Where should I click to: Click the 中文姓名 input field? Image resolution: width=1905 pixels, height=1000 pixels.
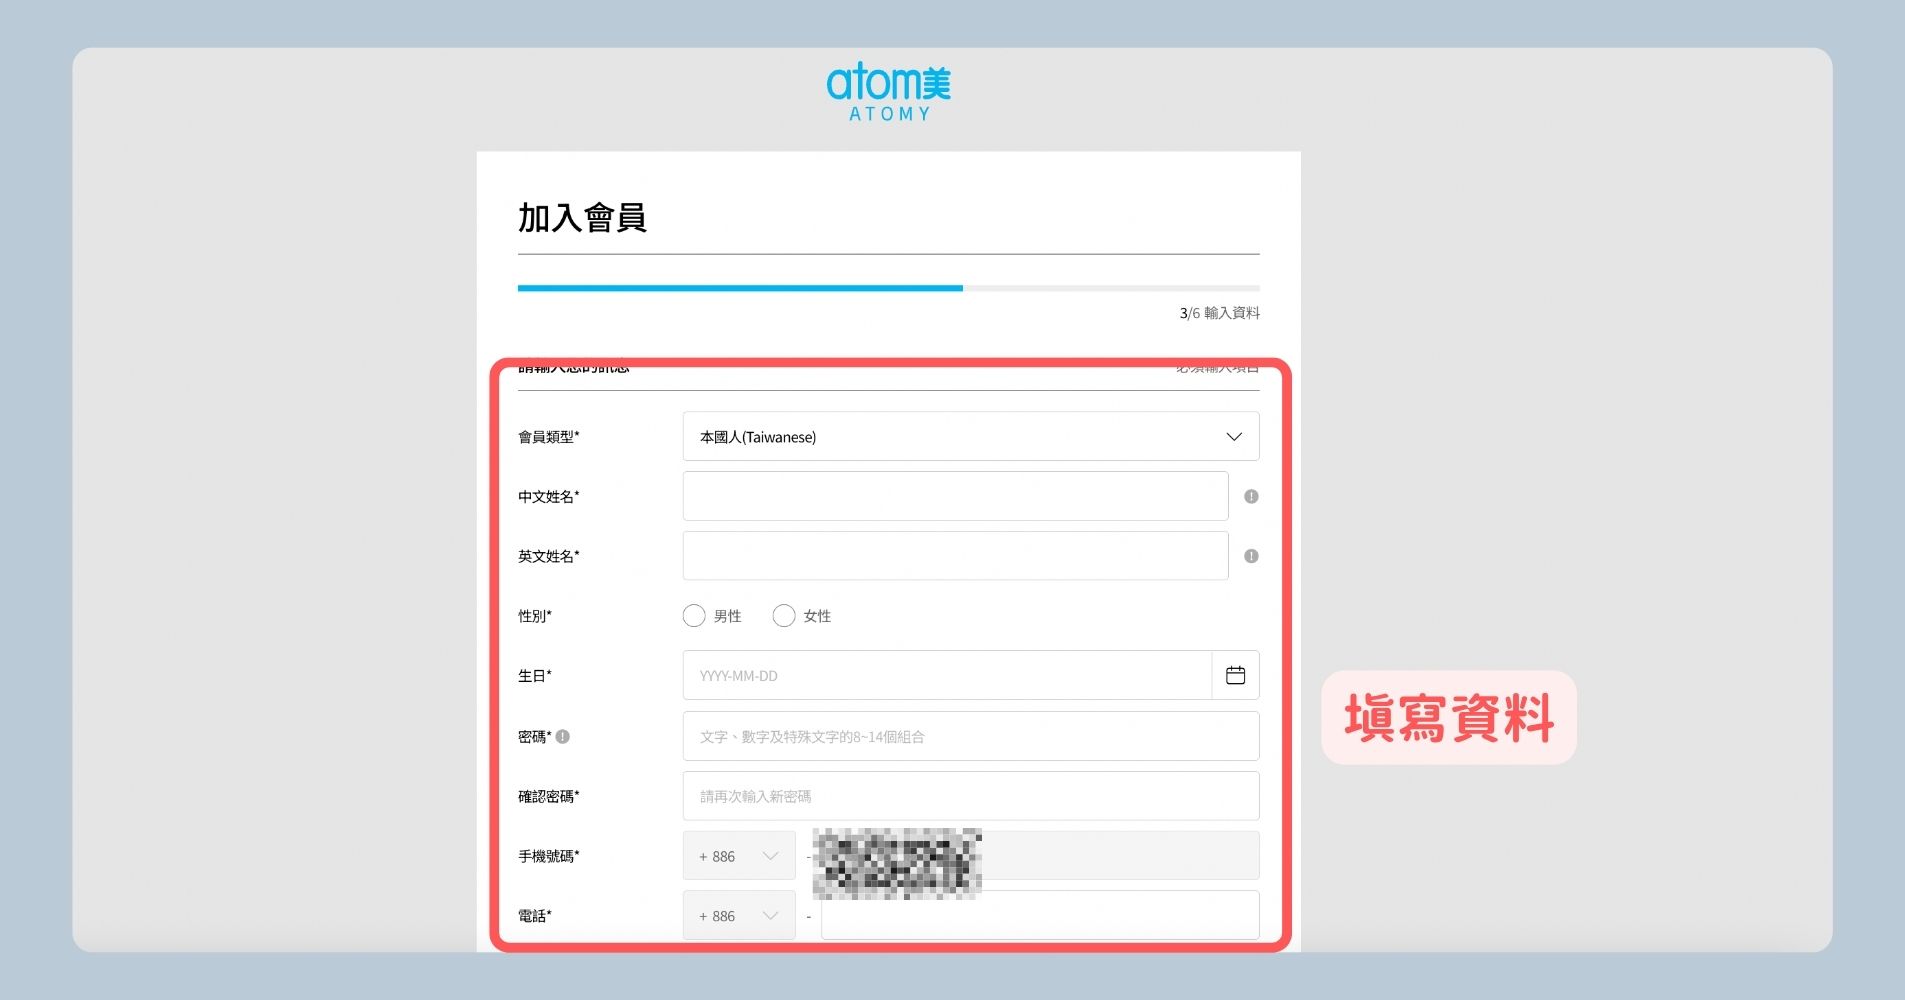tap(955, 496)
